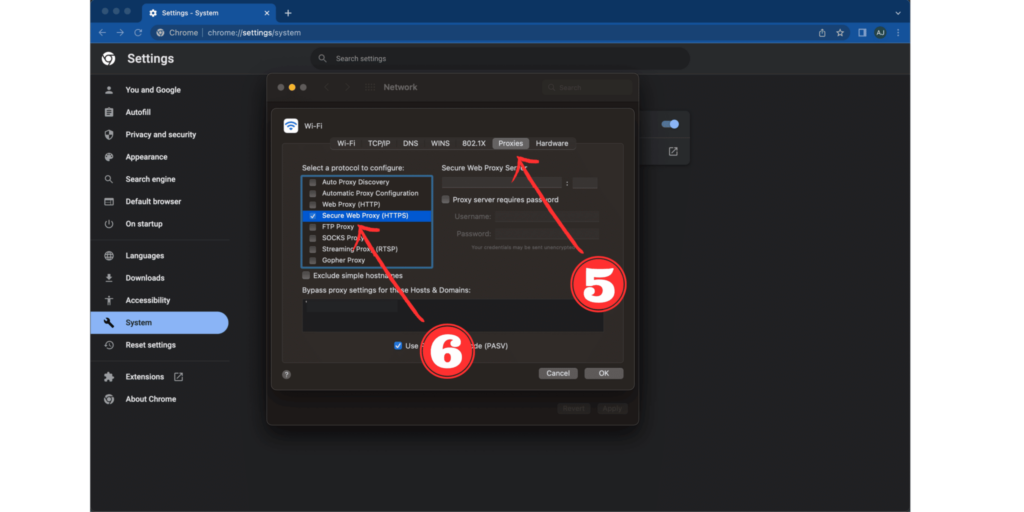Click the Username field

click(x=547, y=216)
